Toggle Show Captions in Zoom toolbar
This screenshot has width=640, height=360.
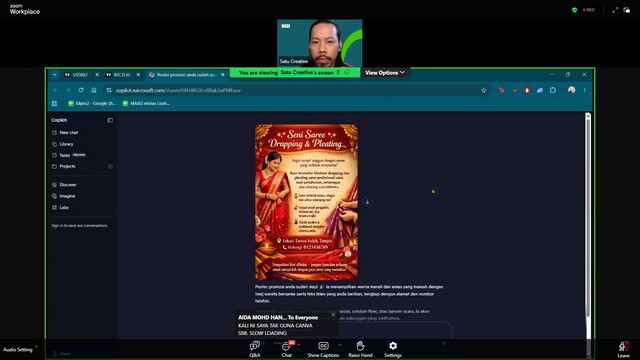[323, 349]
